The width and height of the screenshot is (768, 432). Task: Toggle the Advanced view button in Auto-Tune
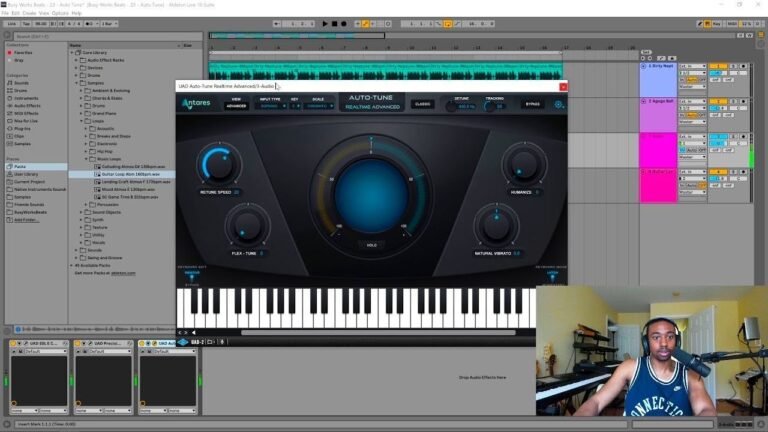click(236, 106)
